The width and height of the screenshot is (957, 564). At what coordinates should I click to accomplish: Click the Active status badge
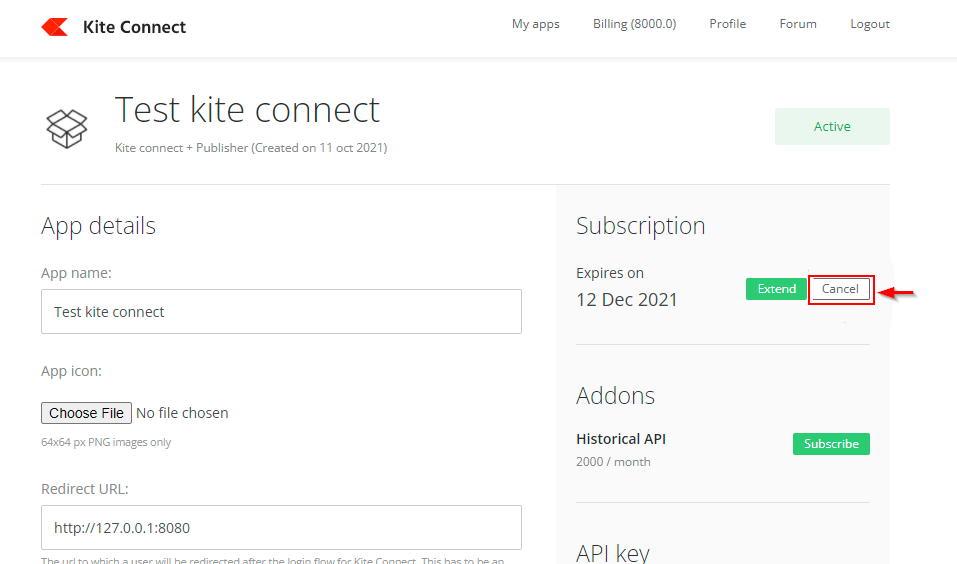coord(832,126)
